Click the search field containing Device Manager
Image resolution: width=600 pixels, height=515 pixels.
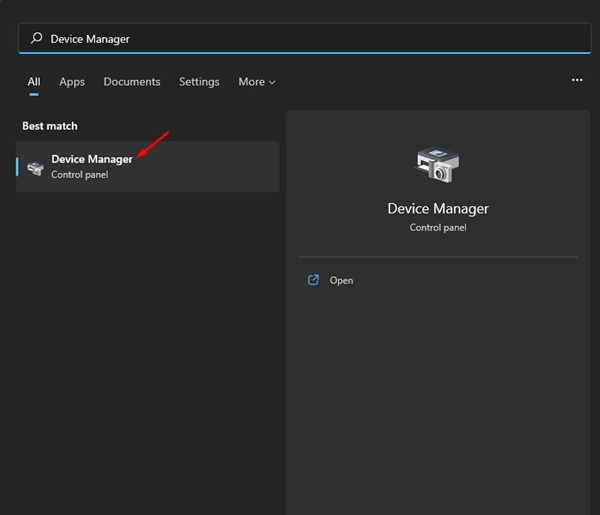(300, 38)
